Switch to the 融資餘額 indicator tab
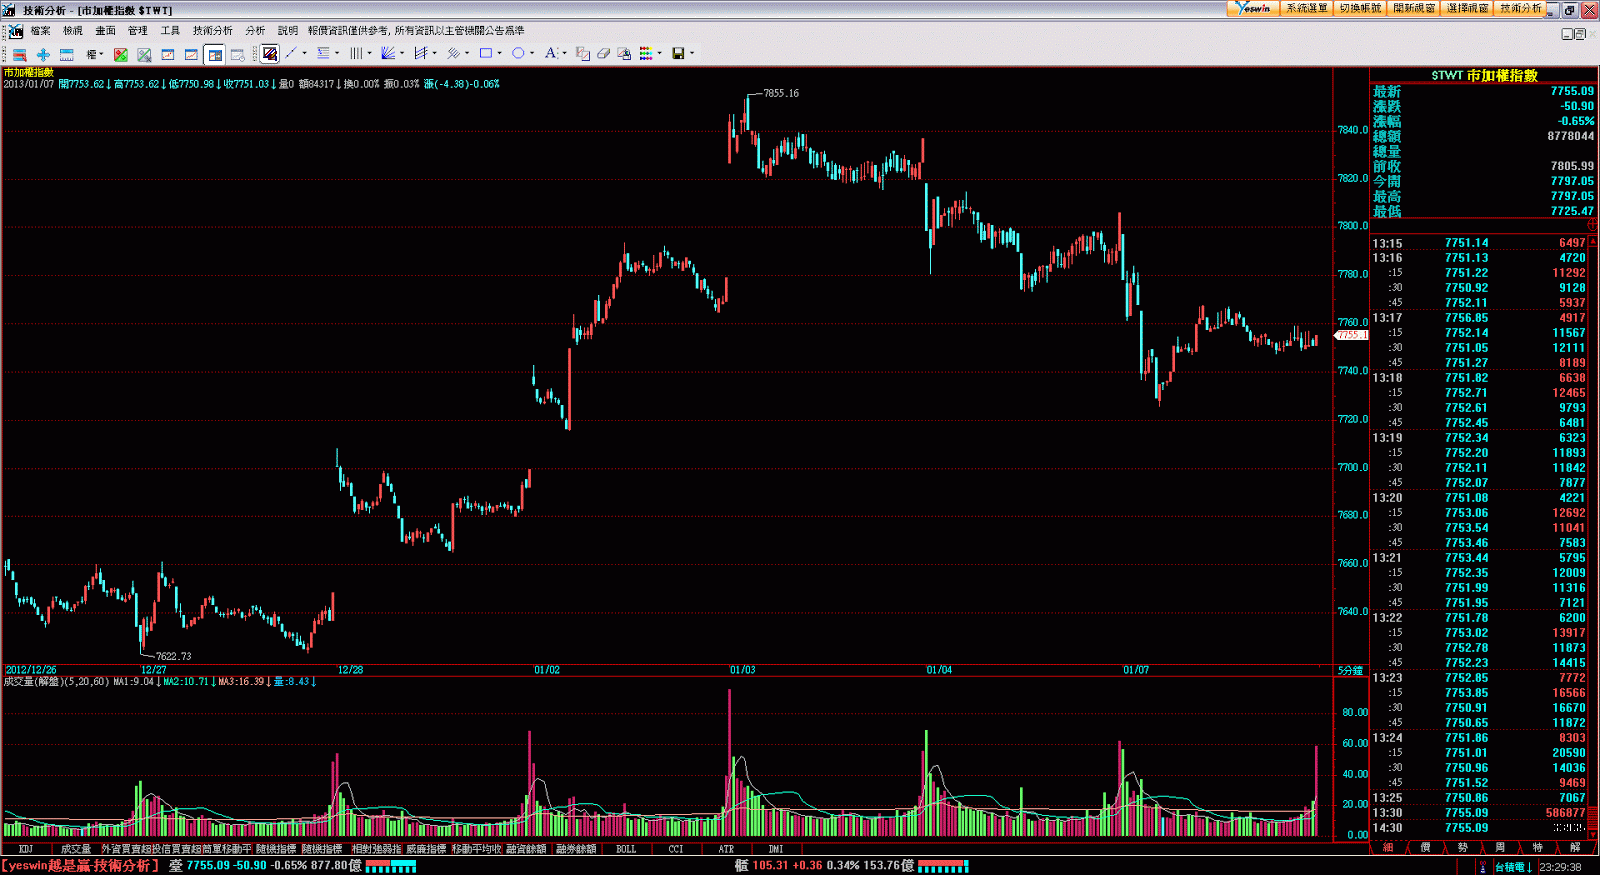Viewport: 1600px width, 875px height. tap(526, 849)
